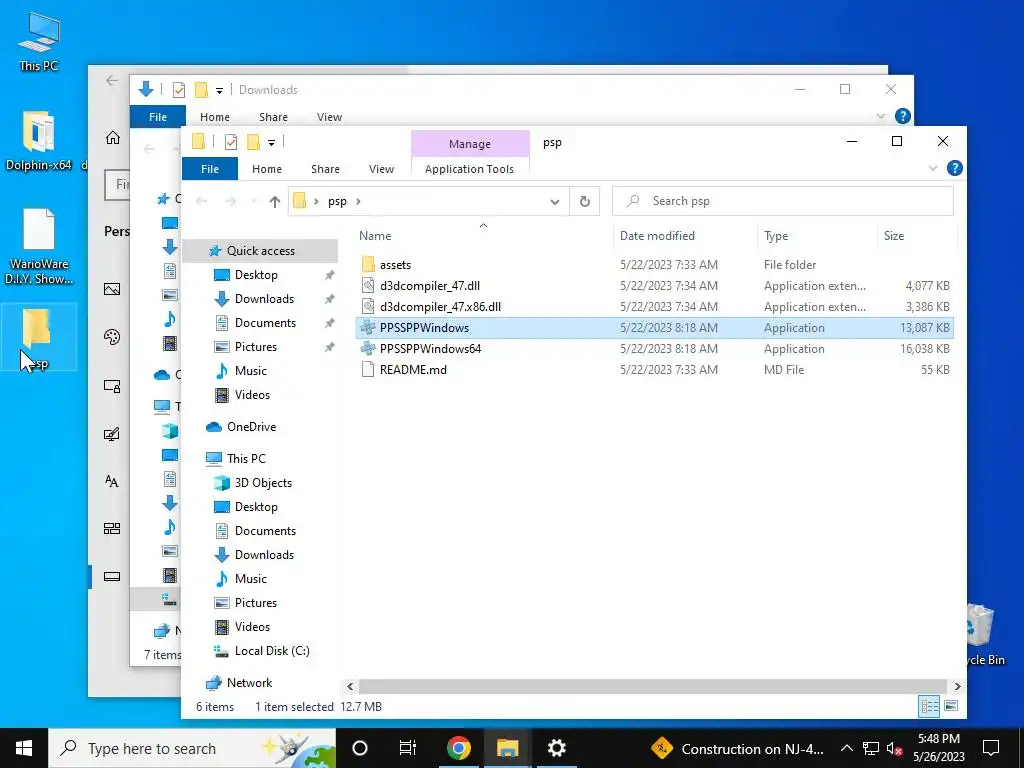
Task: Click the View tab in Downloads window
Action: 329,117
